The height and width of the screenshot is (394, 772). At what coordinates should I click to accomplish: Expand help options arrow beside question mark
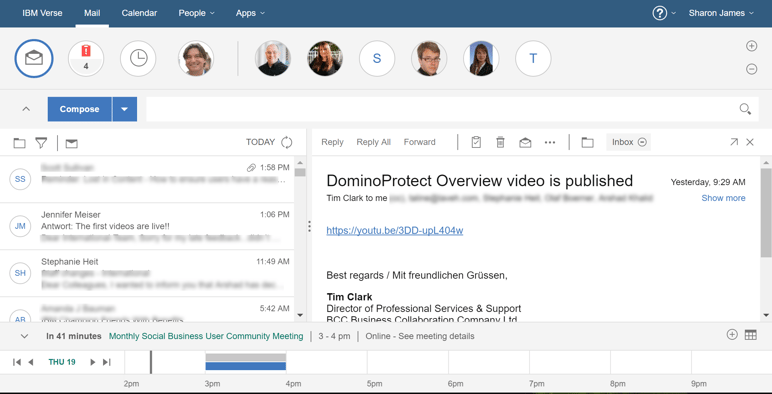pos(674,13)
